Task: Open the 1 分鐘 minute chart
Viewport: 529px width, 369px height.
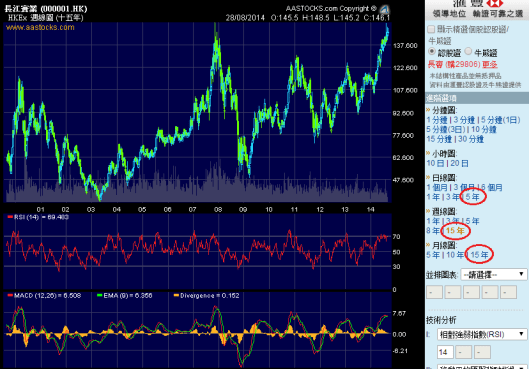Action: (x=437, y=120)
